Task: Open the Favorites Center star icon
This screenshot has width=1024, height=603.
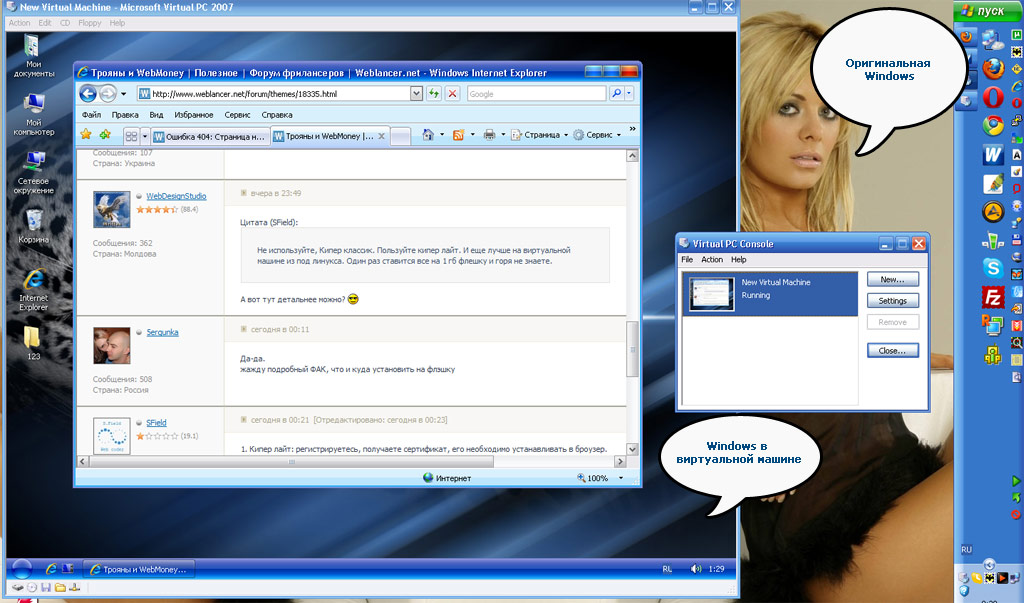Action: tap(86, 135)
